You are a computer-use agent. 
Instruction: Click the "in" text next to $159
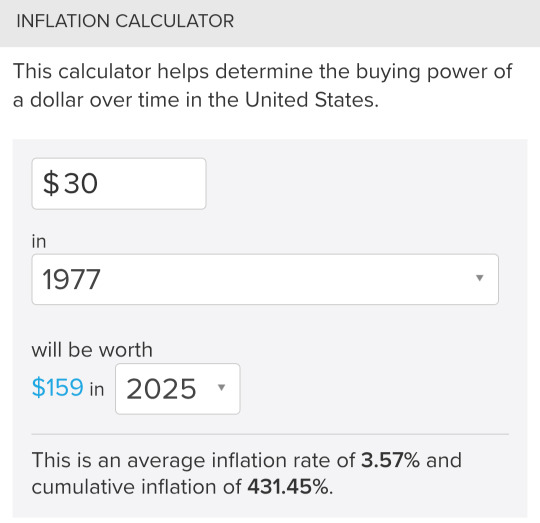pyautogui.click(x=97, y=389)
